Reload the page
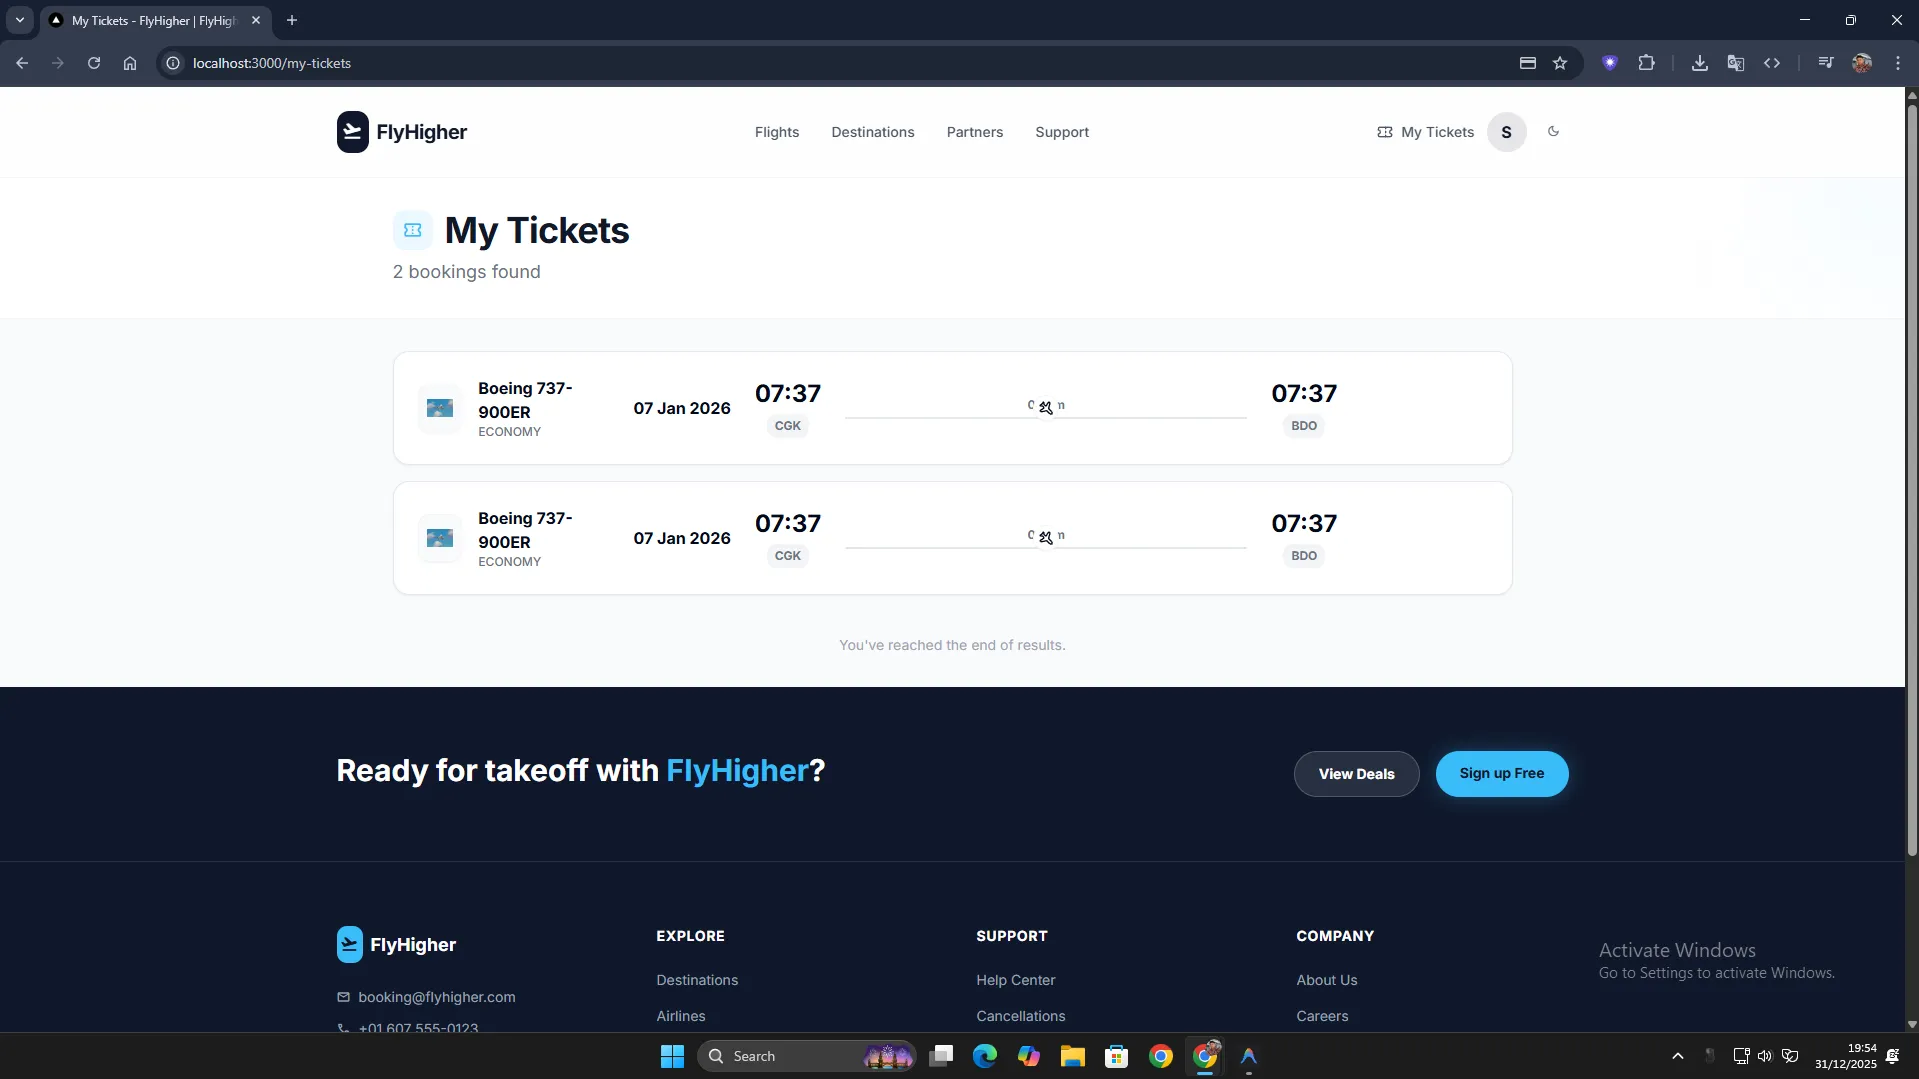1919x1079 pixels. point(94,63)
